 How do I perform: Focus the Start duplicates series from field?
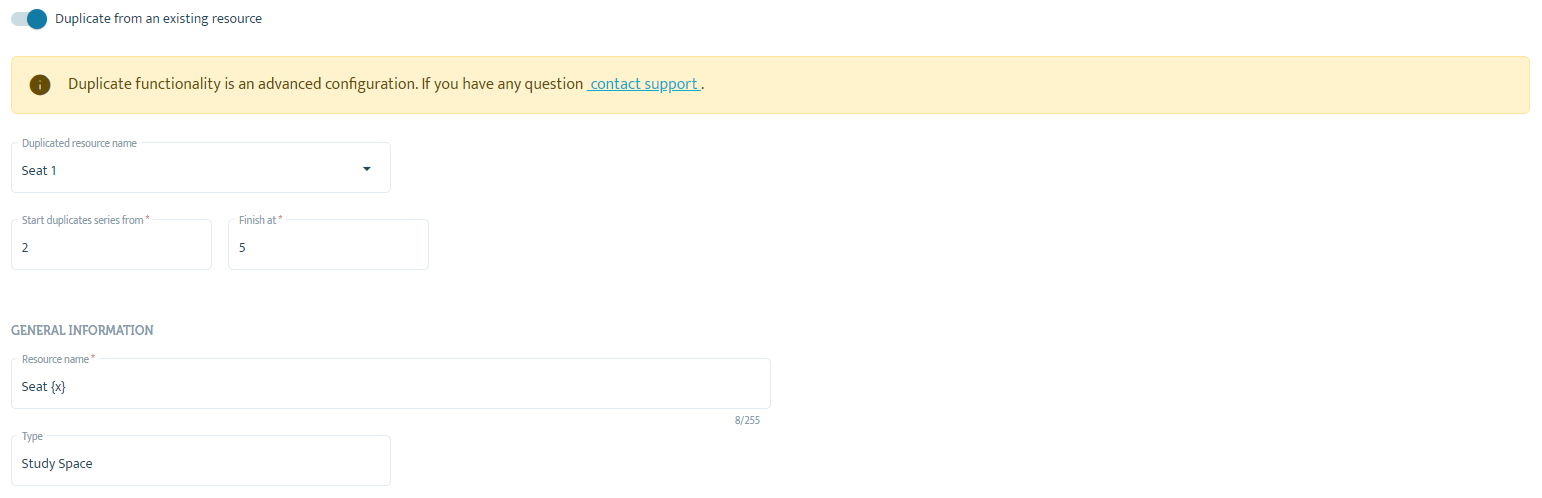[111, 245]
